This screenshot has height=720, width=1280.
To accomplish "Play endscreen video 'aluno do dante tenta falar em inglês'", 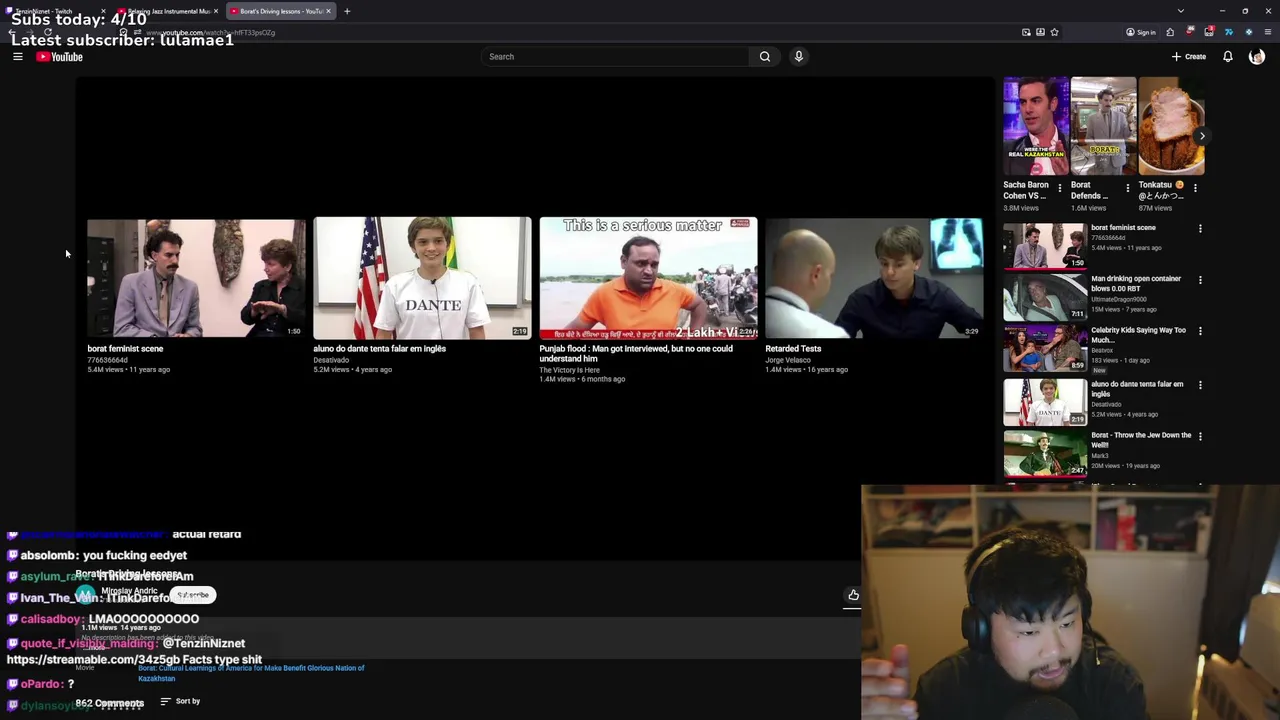I will pyautogui.click(x=422, y=278).
